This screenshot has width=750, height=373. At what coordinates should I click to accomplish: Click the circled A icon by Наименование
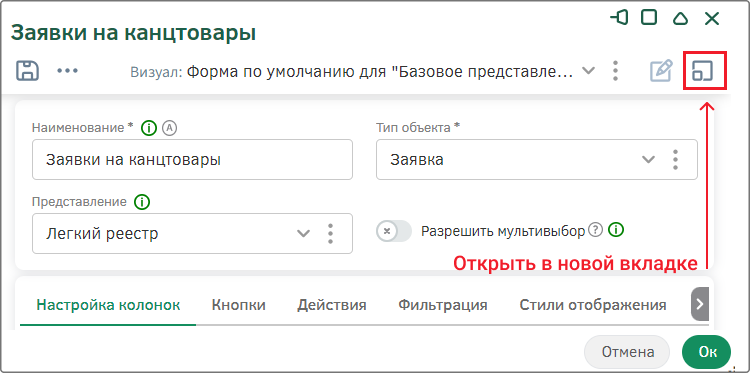(x=170, y=128)
